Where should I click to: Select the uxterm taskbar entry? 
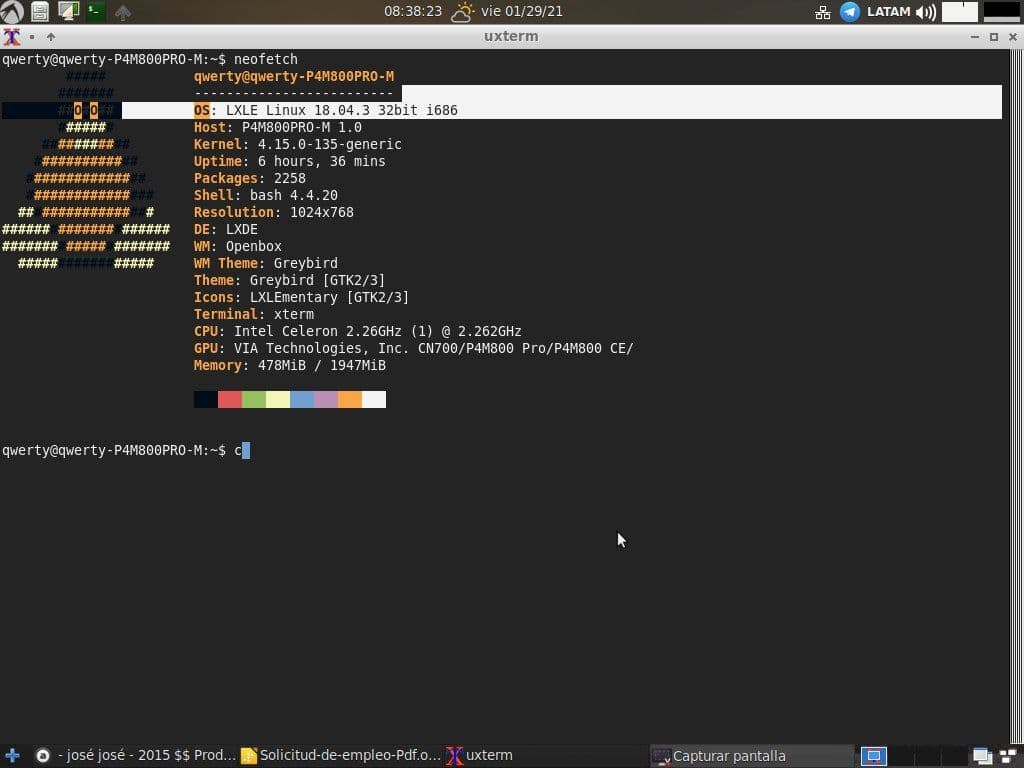480,756
